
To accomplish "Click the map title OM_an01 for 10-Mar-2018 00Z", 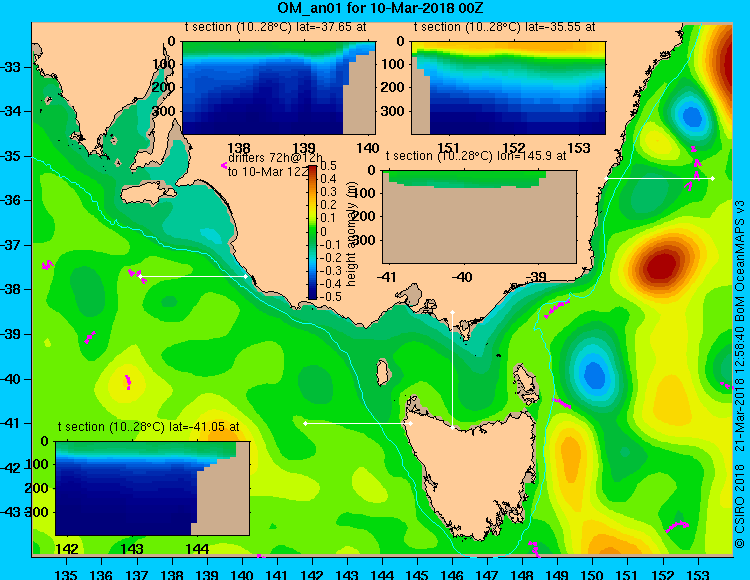I will click(381, 8).
